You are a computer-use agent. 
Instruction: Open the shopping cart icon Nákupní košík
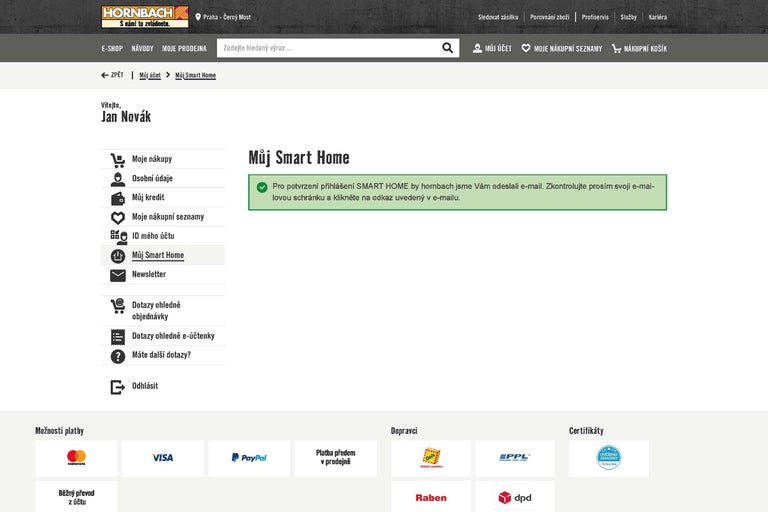pyautogui.click(x=616, y=48)
